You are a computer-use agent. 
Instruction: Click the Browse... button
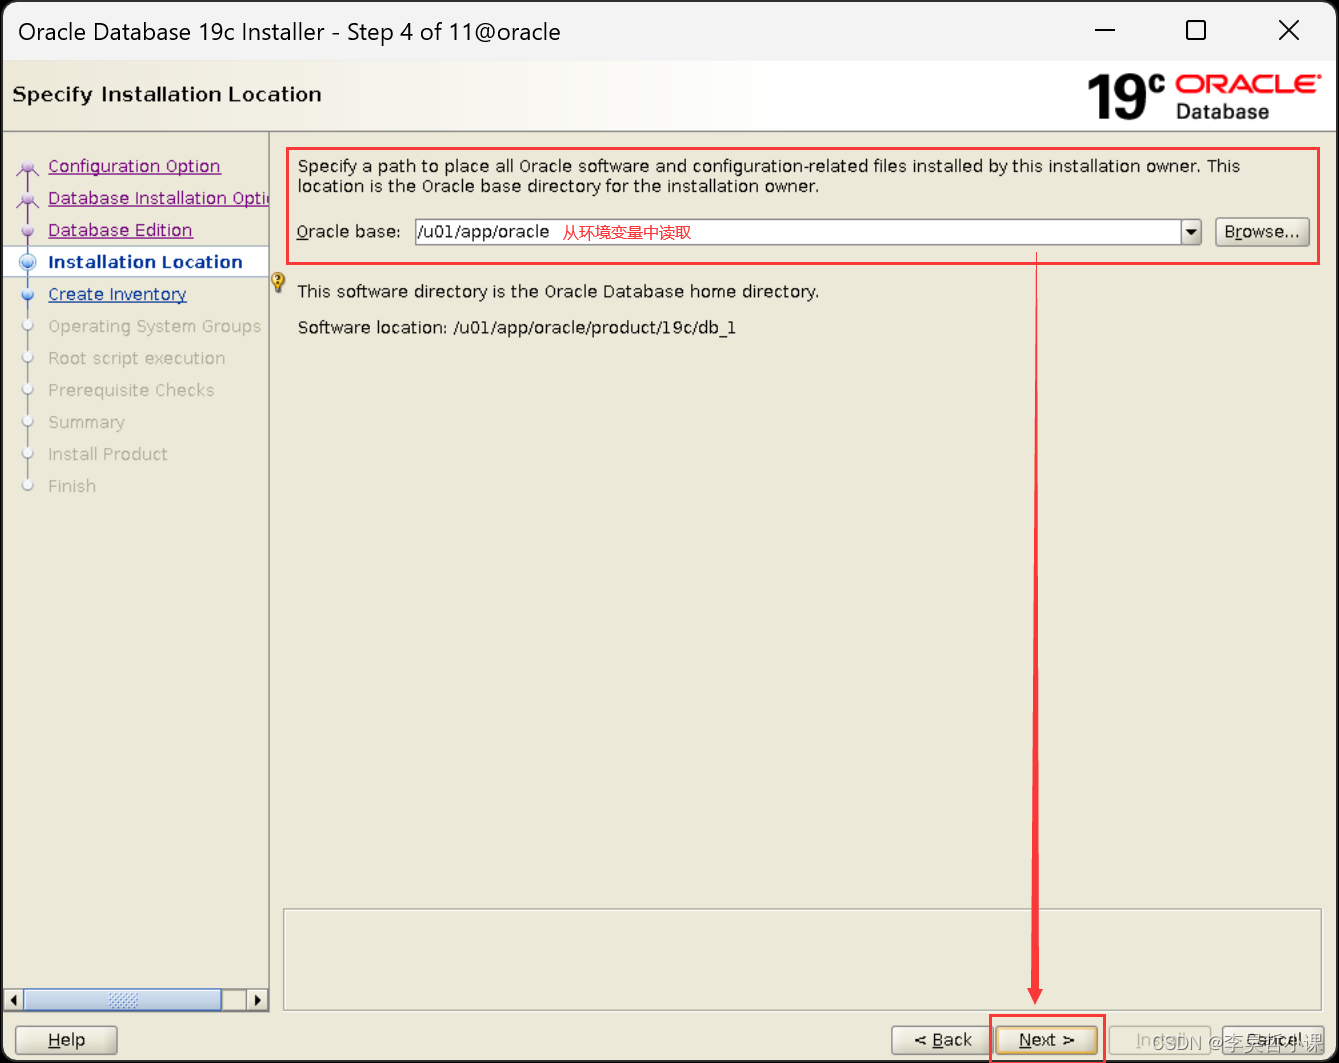tap(1262, 232)
